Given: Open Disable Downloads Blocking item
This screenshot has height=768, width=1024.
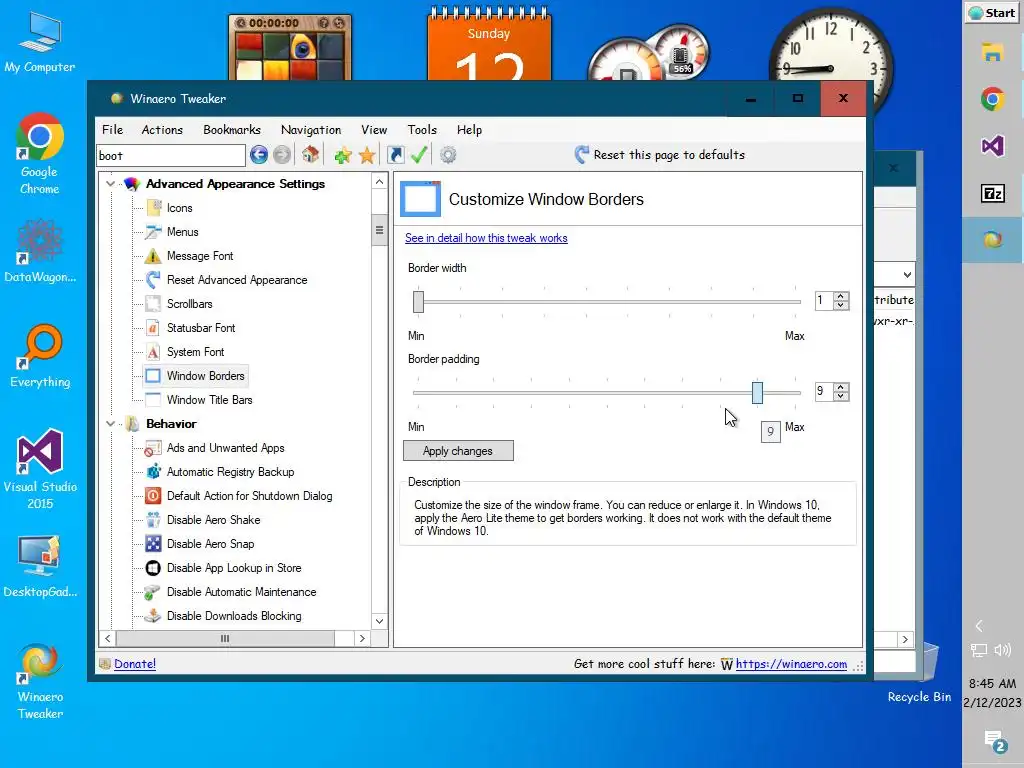Looking at the screenshot, I should 234,616.
